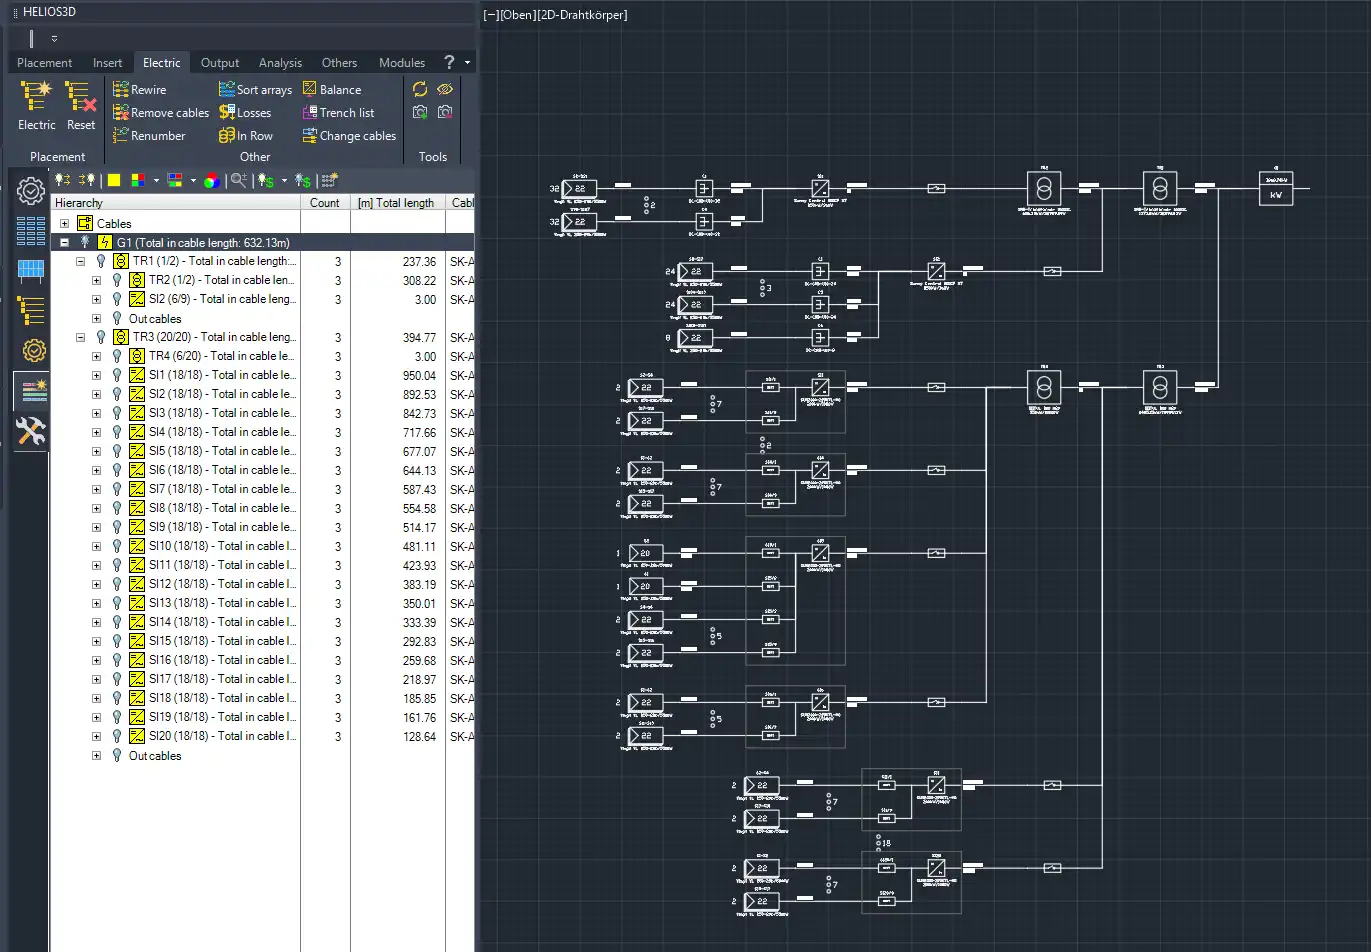Switch to the Analysis ribbon tab
Image resolution: width=1371 pixels, height=952 pixels.
tap(280, 63)
